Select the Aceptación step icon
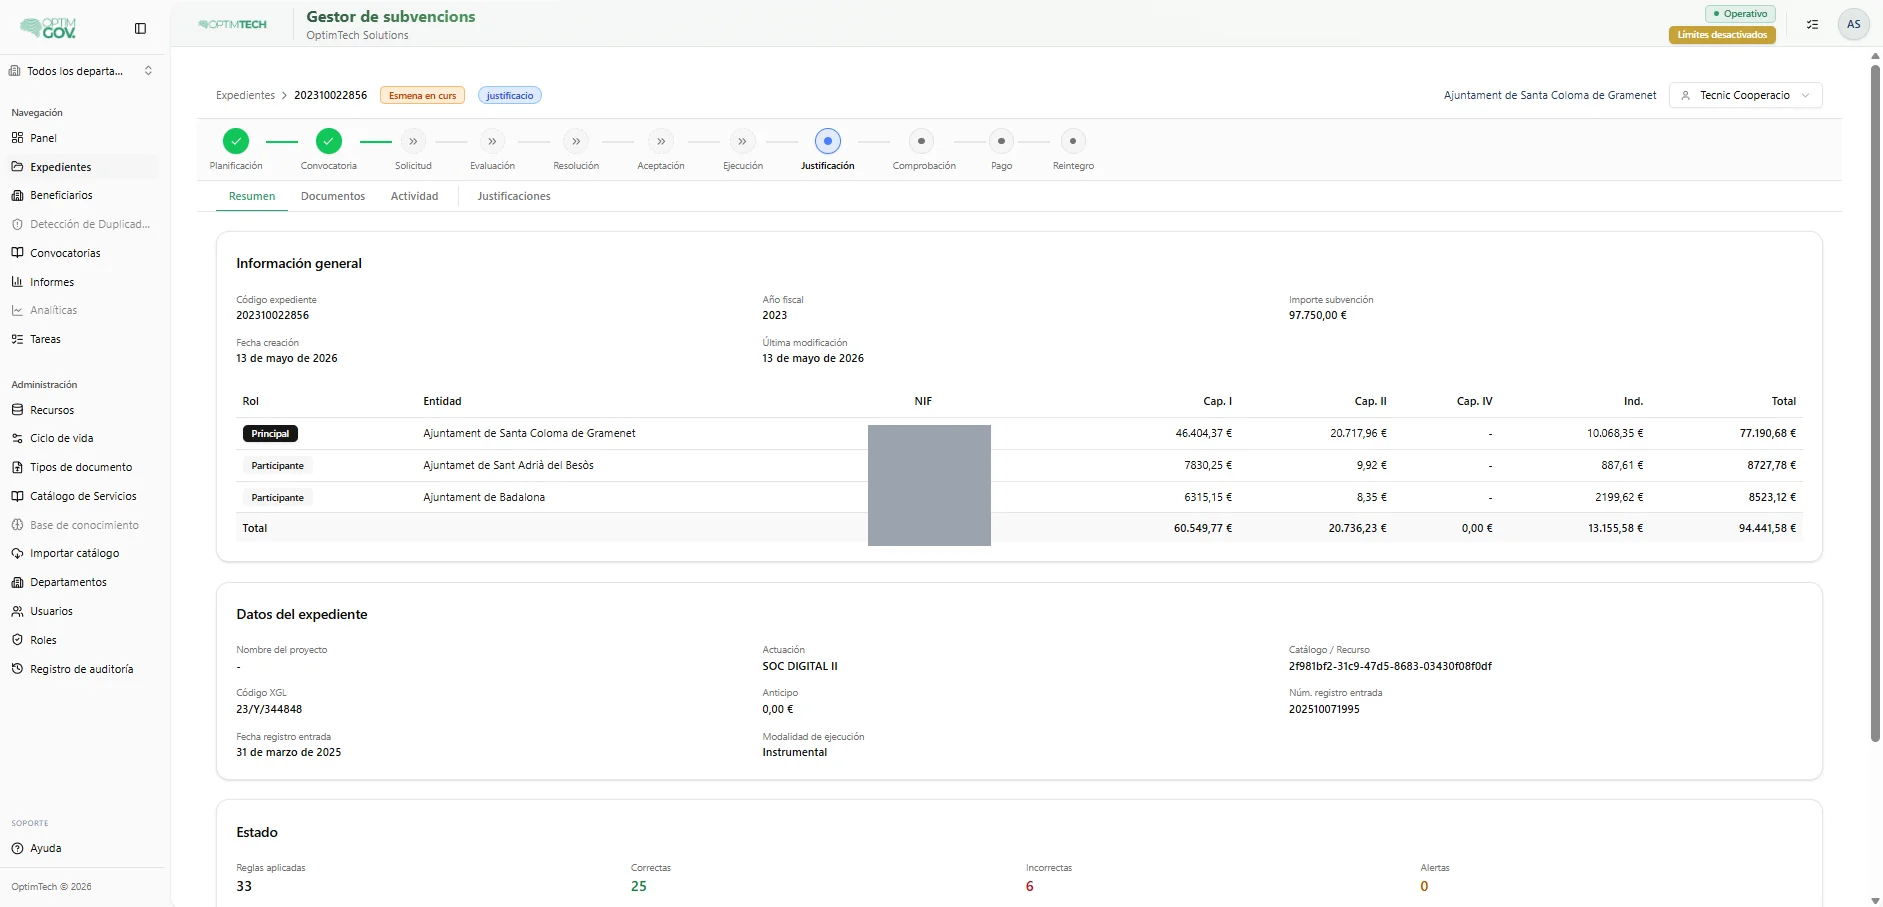This screenshot has width=1883, height=907. pyautogui.click(x=661, y=141)
